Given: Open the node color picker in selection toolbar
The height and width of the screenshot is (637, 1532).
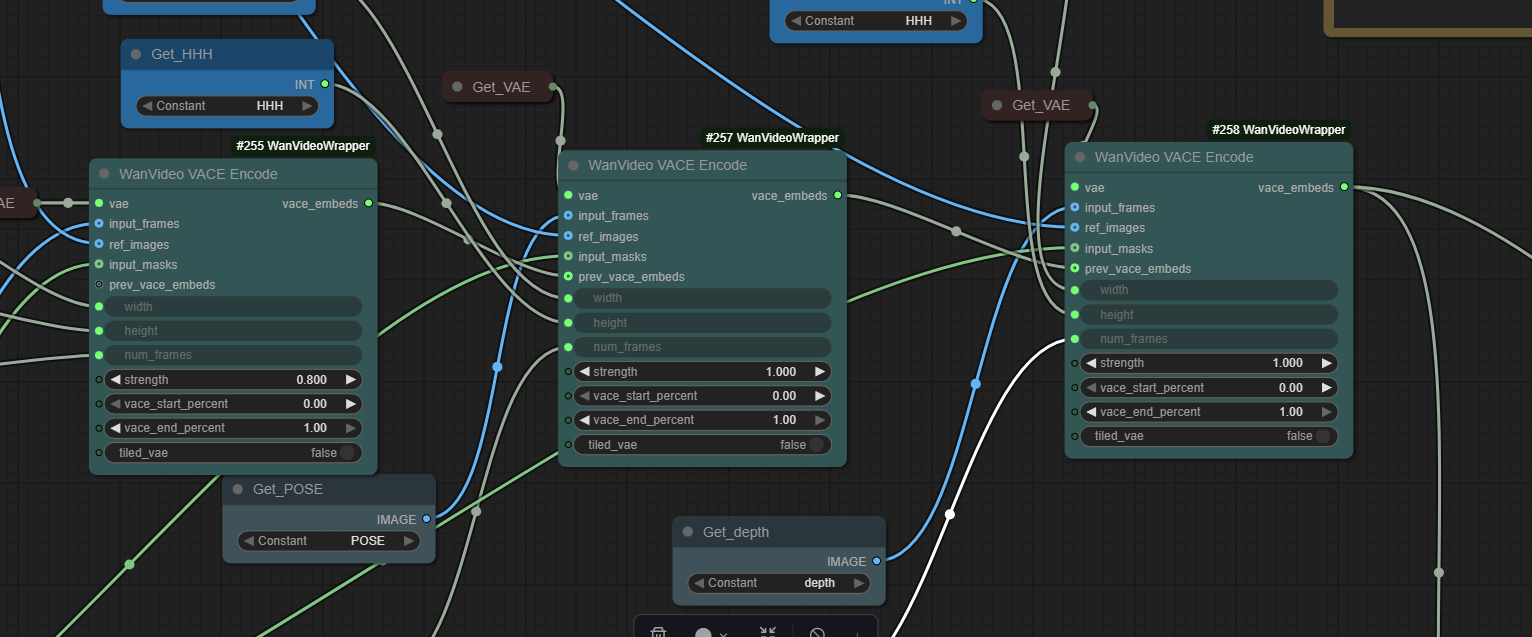Looking at the screenshot, I should (704, 634).
